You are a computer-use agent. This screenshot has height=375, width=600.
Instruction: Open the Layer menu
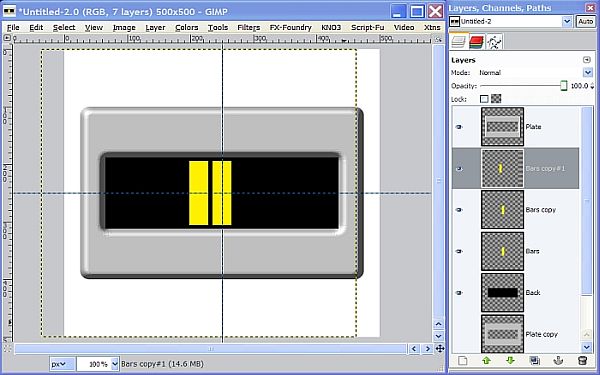(155, 28)
